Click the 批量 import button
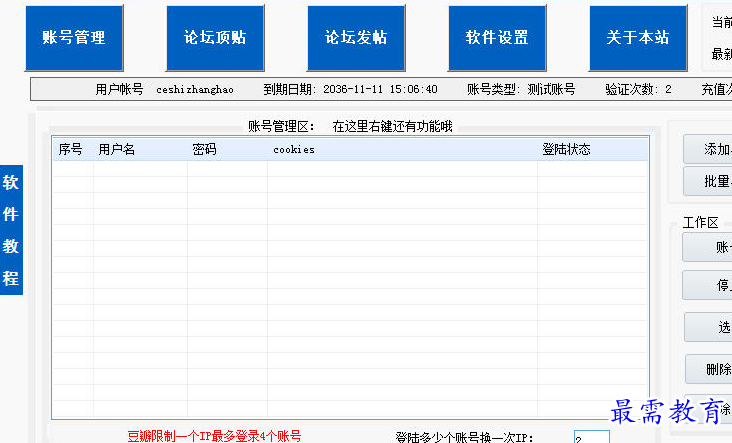This screenshot has width=732, height=443. (x=708, y=181)
